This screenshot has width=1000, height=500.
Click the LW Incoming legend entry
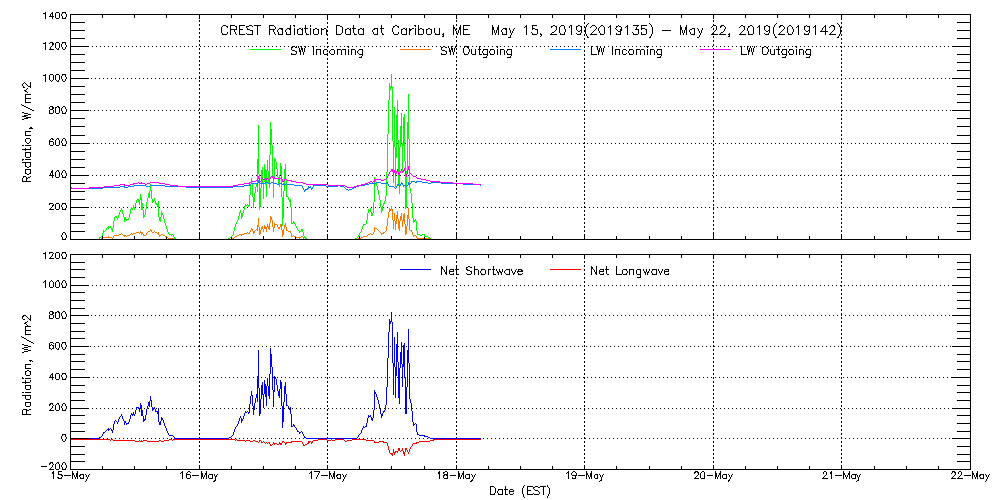click(625, 51)
